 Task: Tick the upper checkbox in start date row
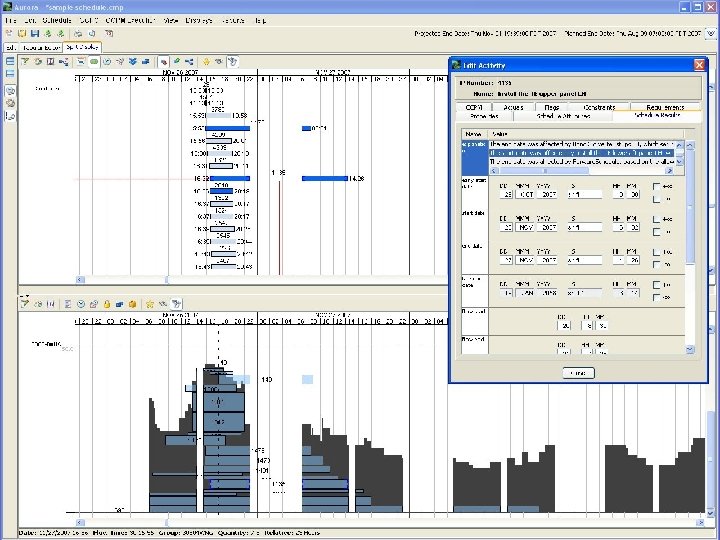pos(656,219)
